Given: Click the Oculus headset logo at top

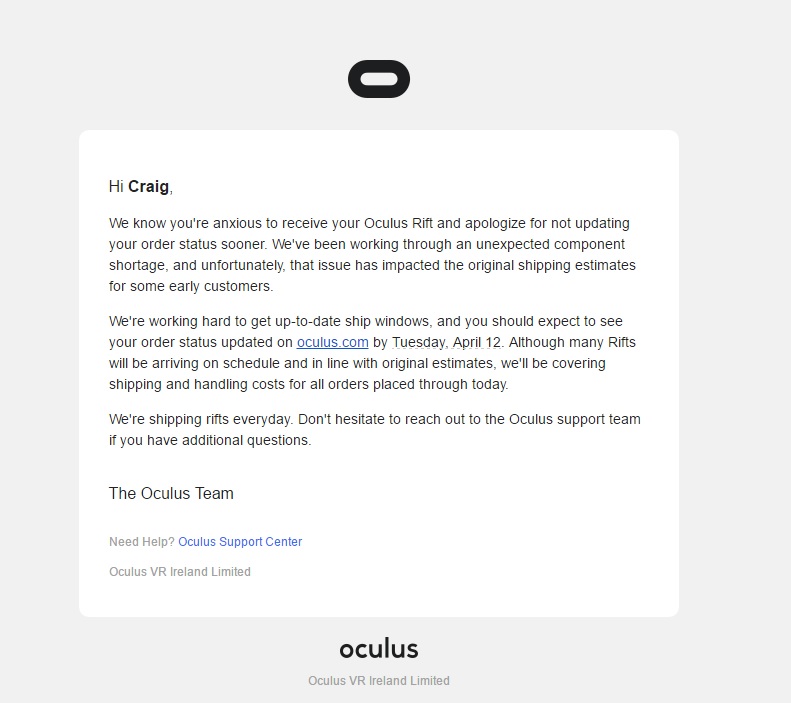Looking at the screenshot, I should (x=379, y=80).
